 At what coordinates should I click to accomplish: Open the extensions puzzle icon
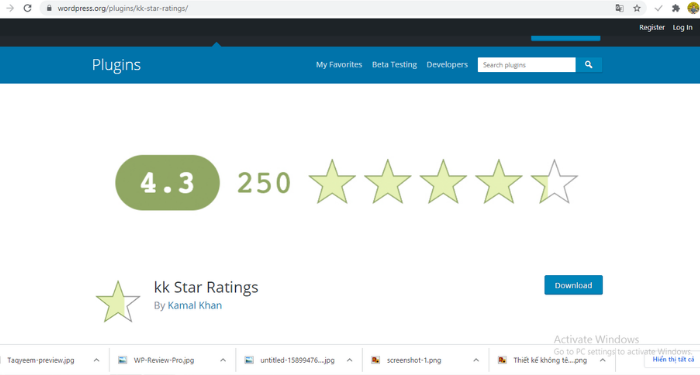coord(676,8)
